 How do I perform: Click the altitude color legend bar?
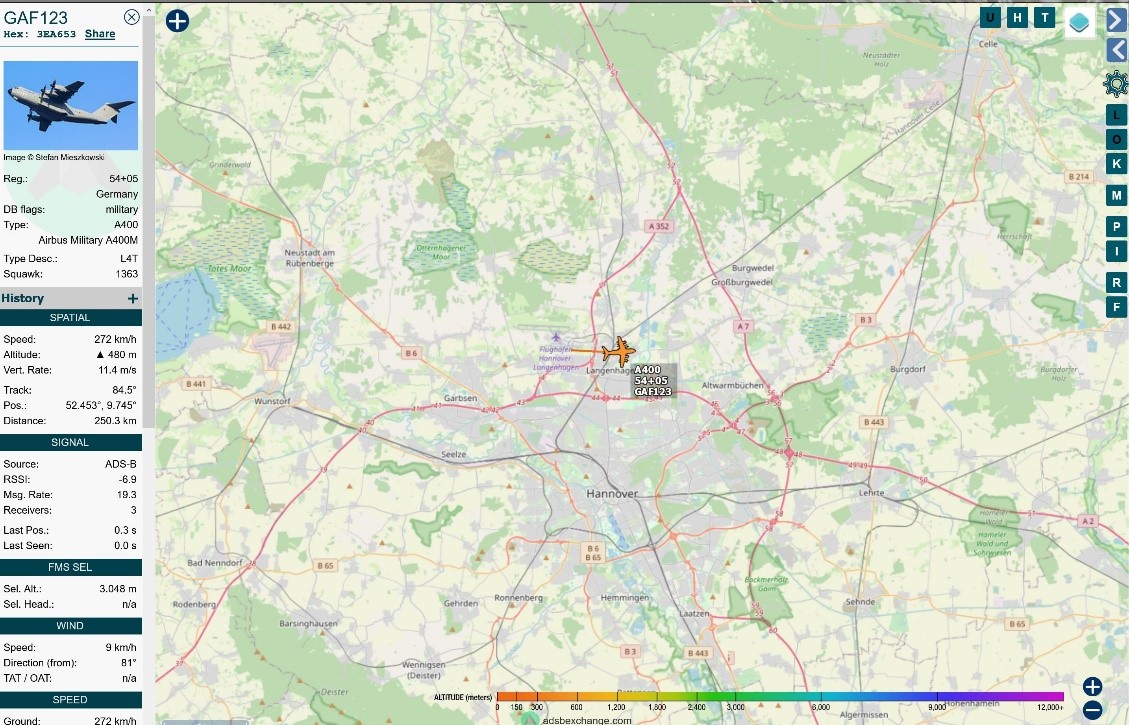point(780,696)
